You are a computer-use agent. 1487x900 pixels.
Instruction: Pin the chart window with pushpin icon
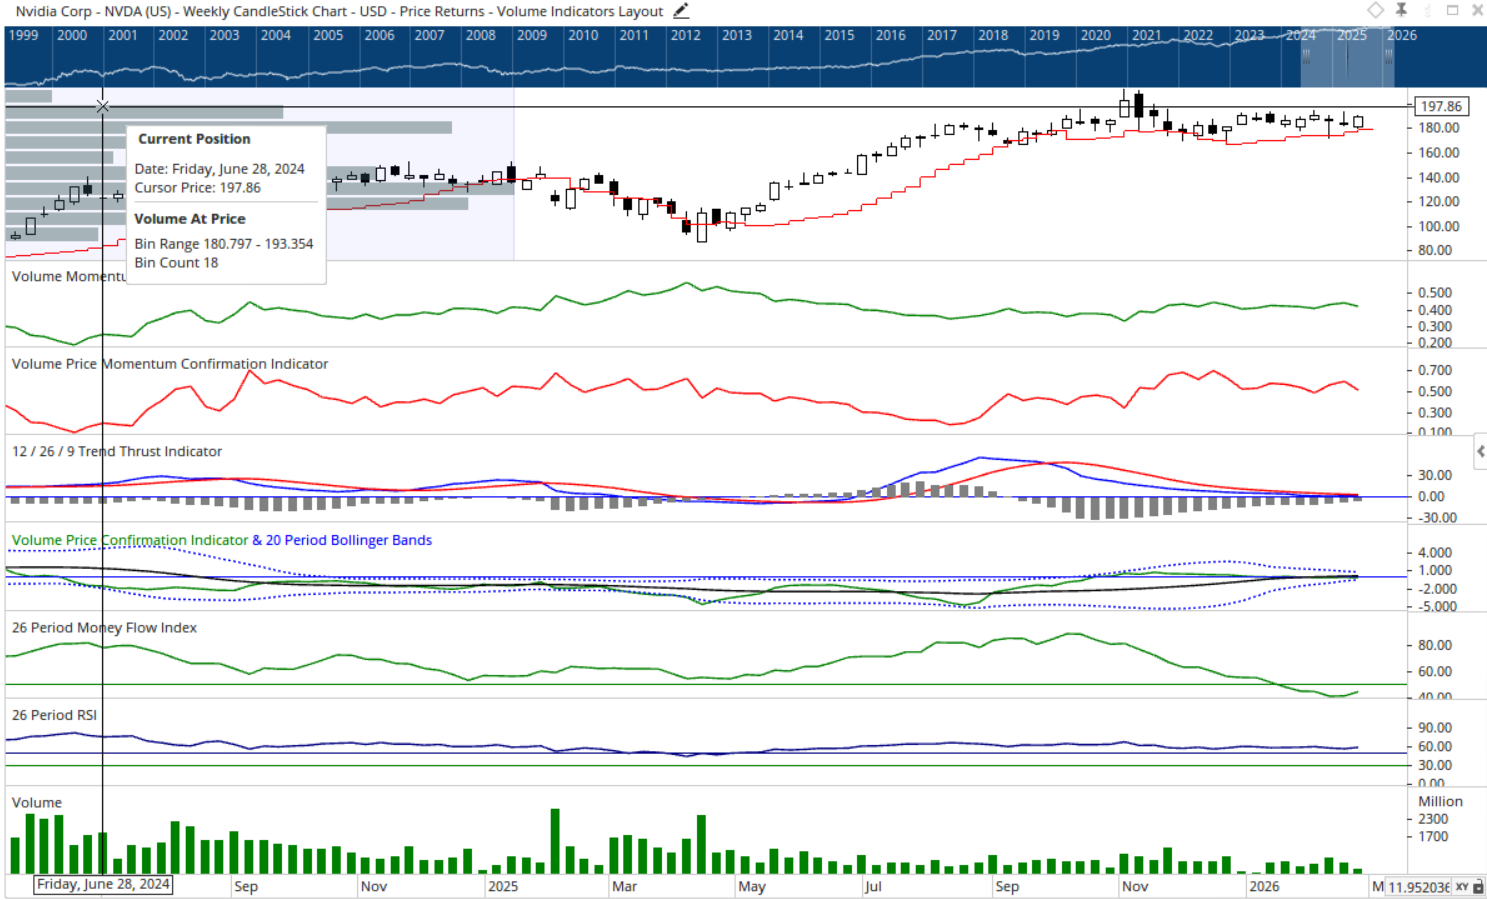(x=1401, y=10)
